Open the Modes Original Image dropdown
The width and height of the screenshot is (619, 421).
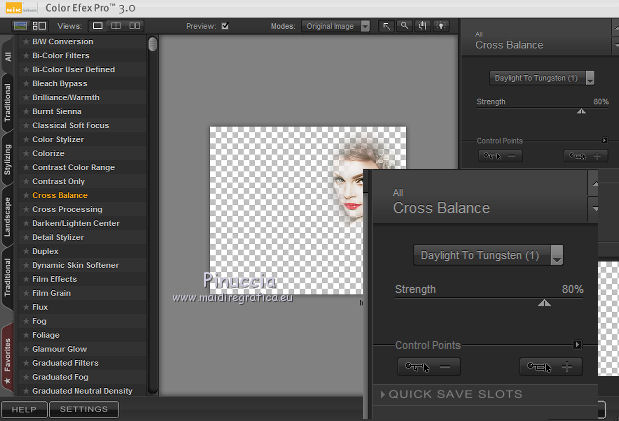click(x=336, y=26)
